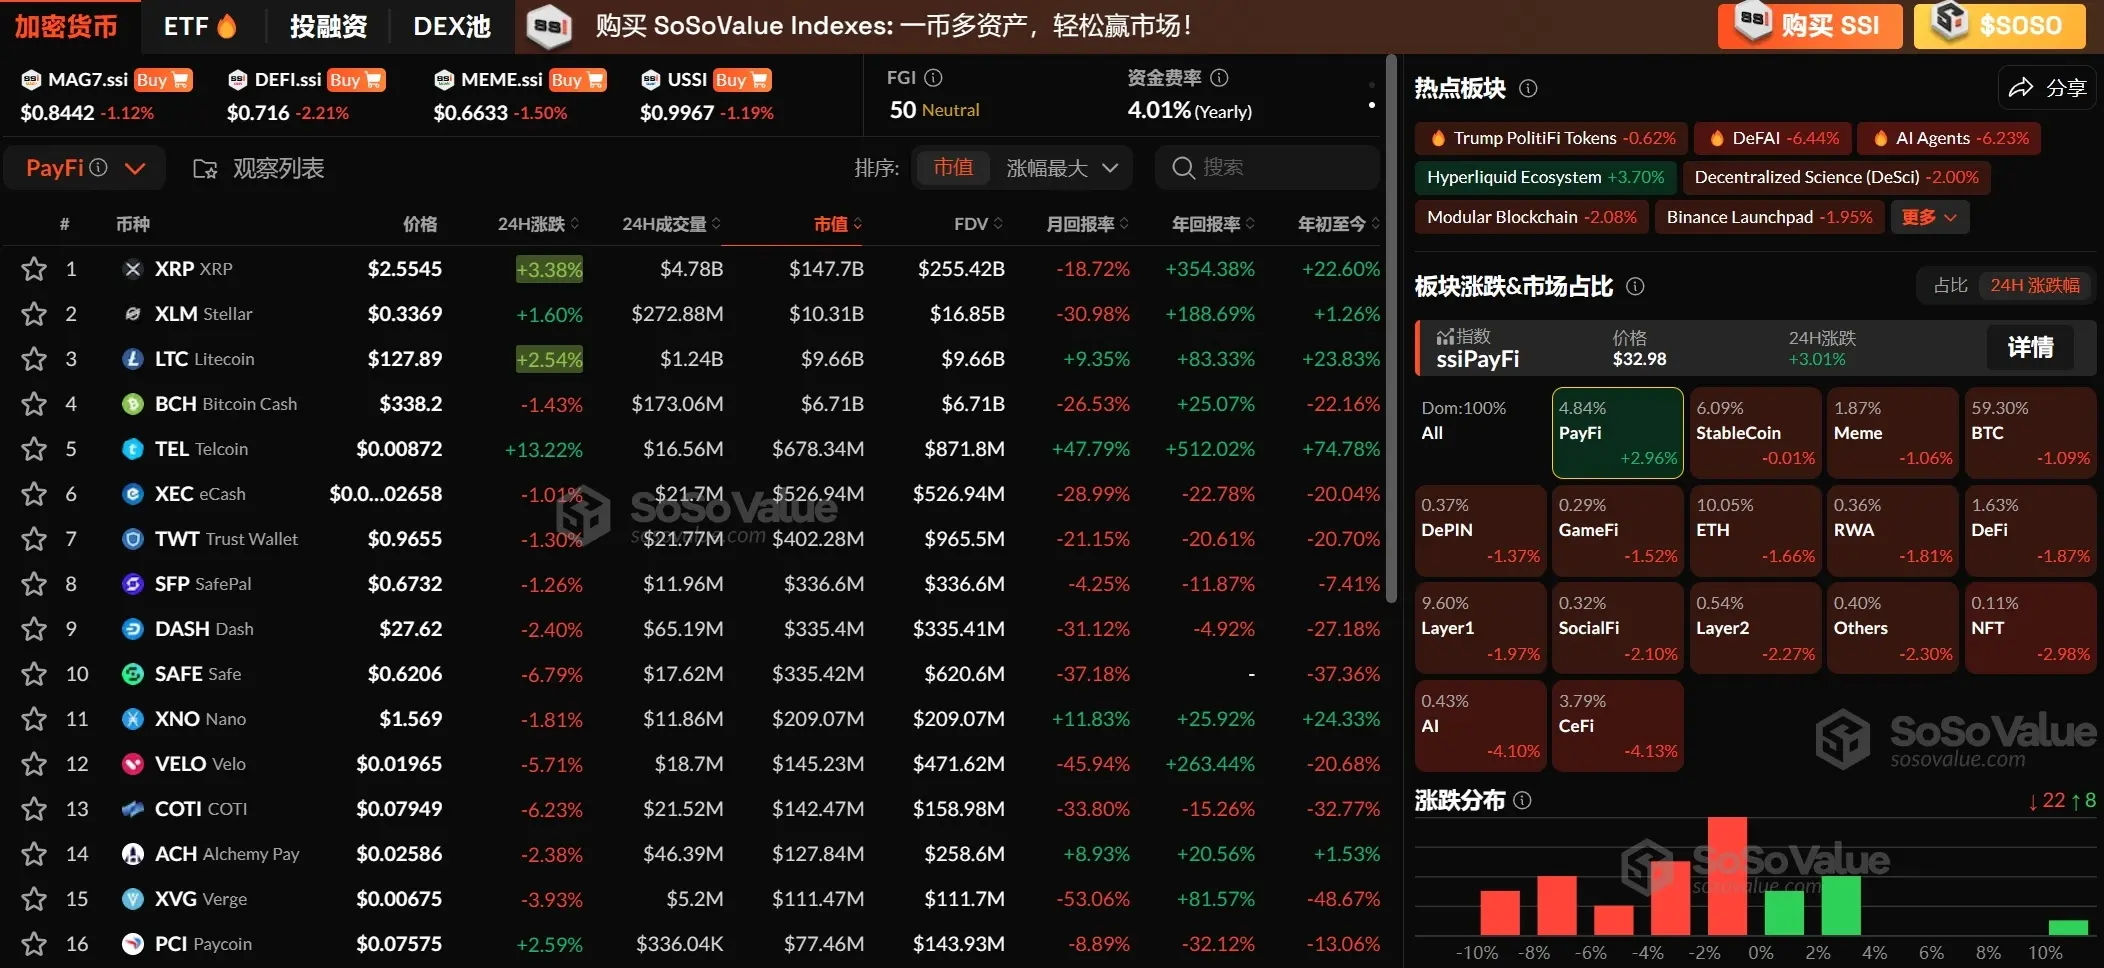
Task: Expand the 更多 hot sectors list
Action: click(x=1929, y=217)
